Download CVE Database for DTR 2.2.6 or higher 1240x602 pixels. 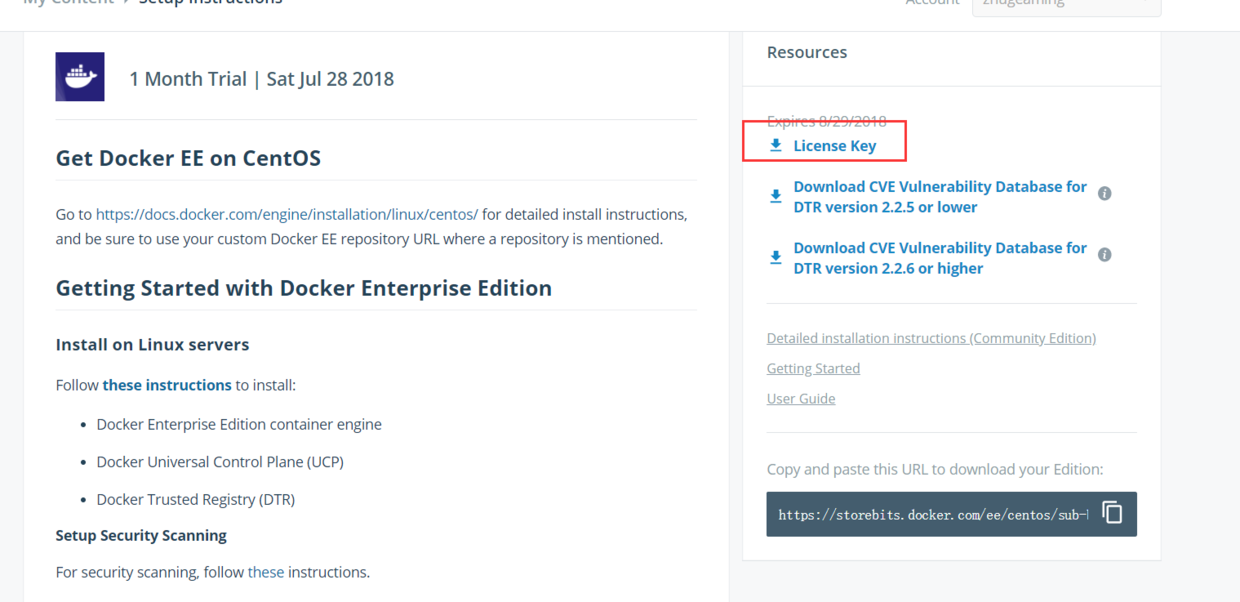[x=940, y=258]
